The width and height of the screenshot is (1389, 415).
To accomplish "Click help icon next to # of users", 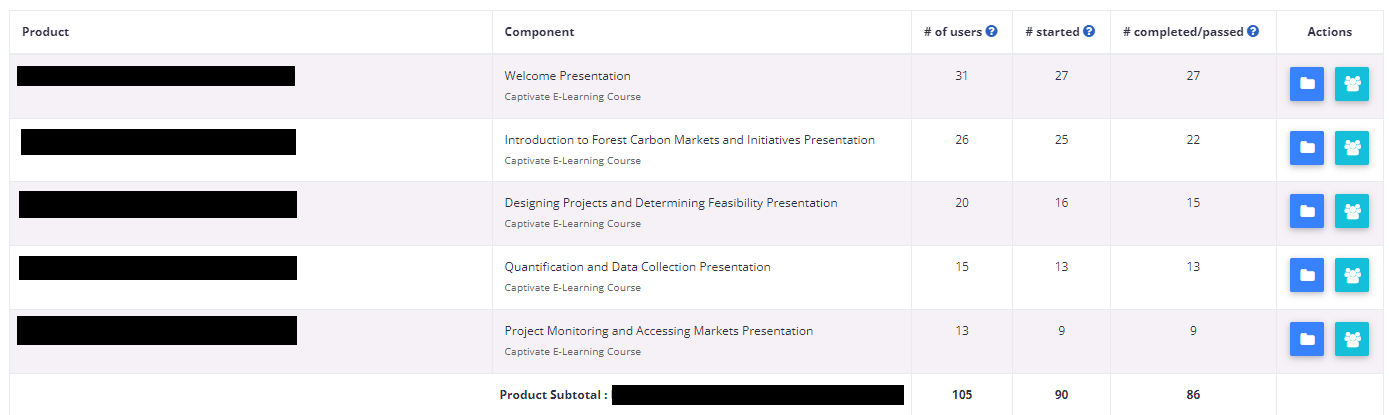I will point(992,32).
